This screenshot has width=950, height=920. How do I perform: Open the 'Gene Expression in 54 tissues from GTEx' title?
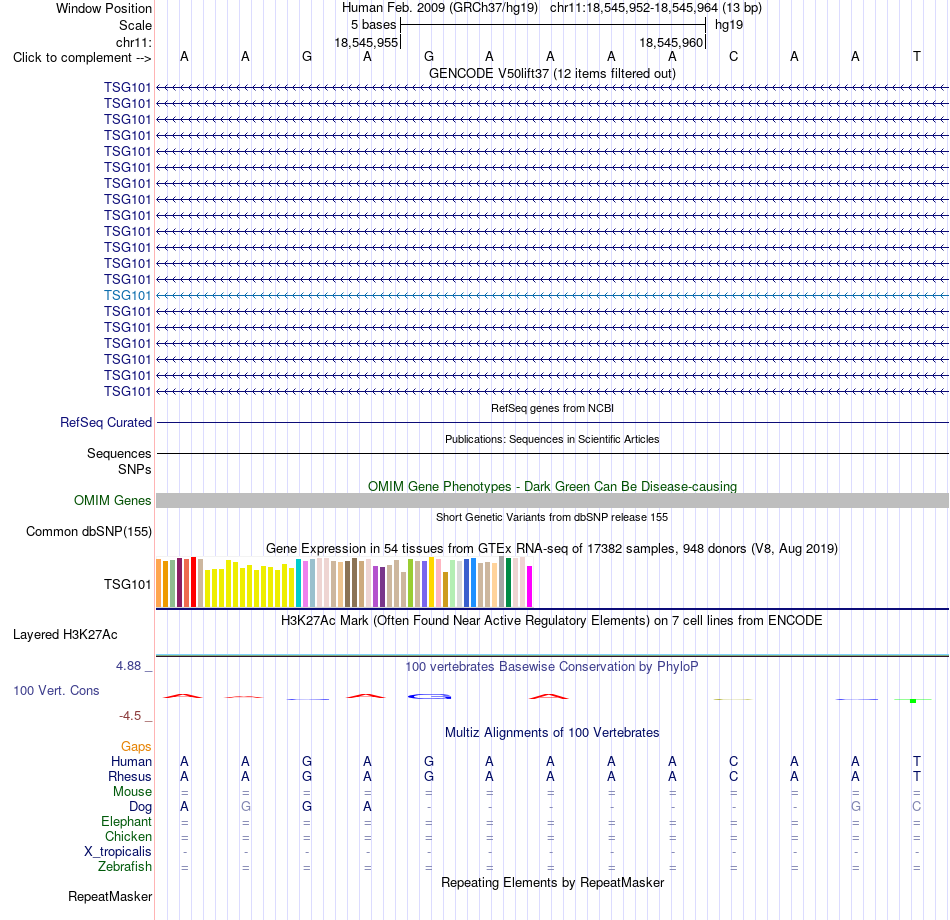point(552,548)
